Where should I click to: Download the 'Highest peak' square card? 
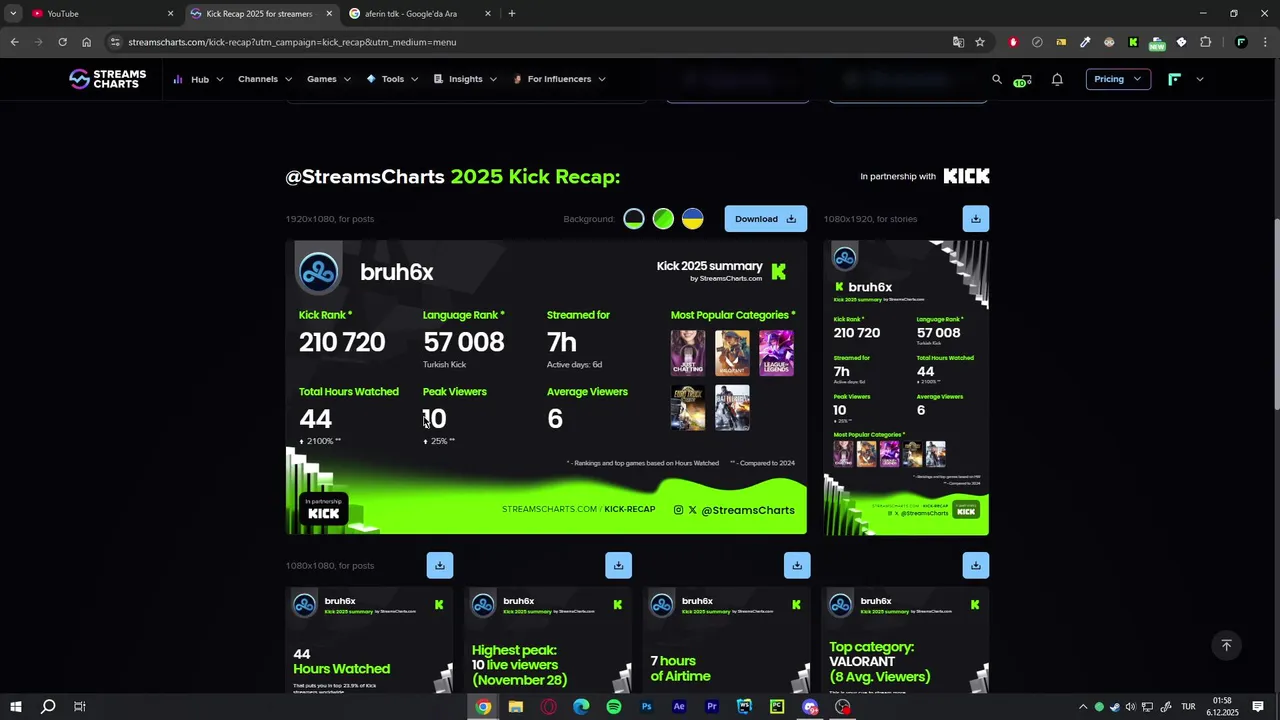(618, 566)
